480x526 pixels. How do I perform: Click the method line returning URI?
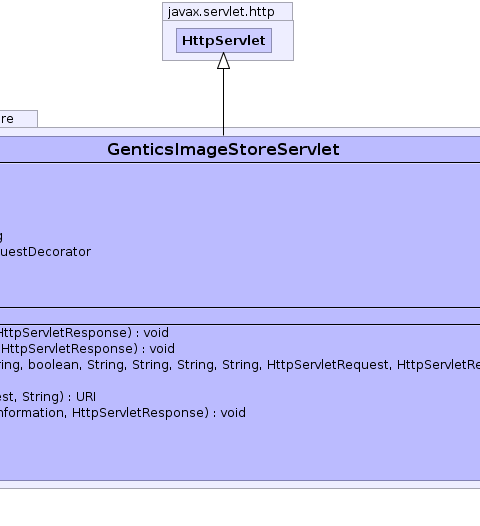(x=48, y=397)
